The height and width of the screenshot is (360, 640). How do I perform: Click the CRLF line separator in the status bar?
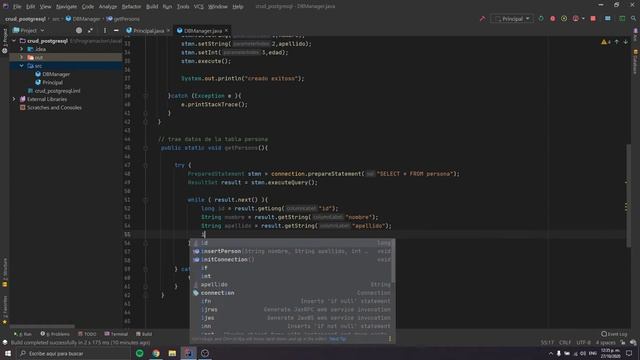pos(565,343)
